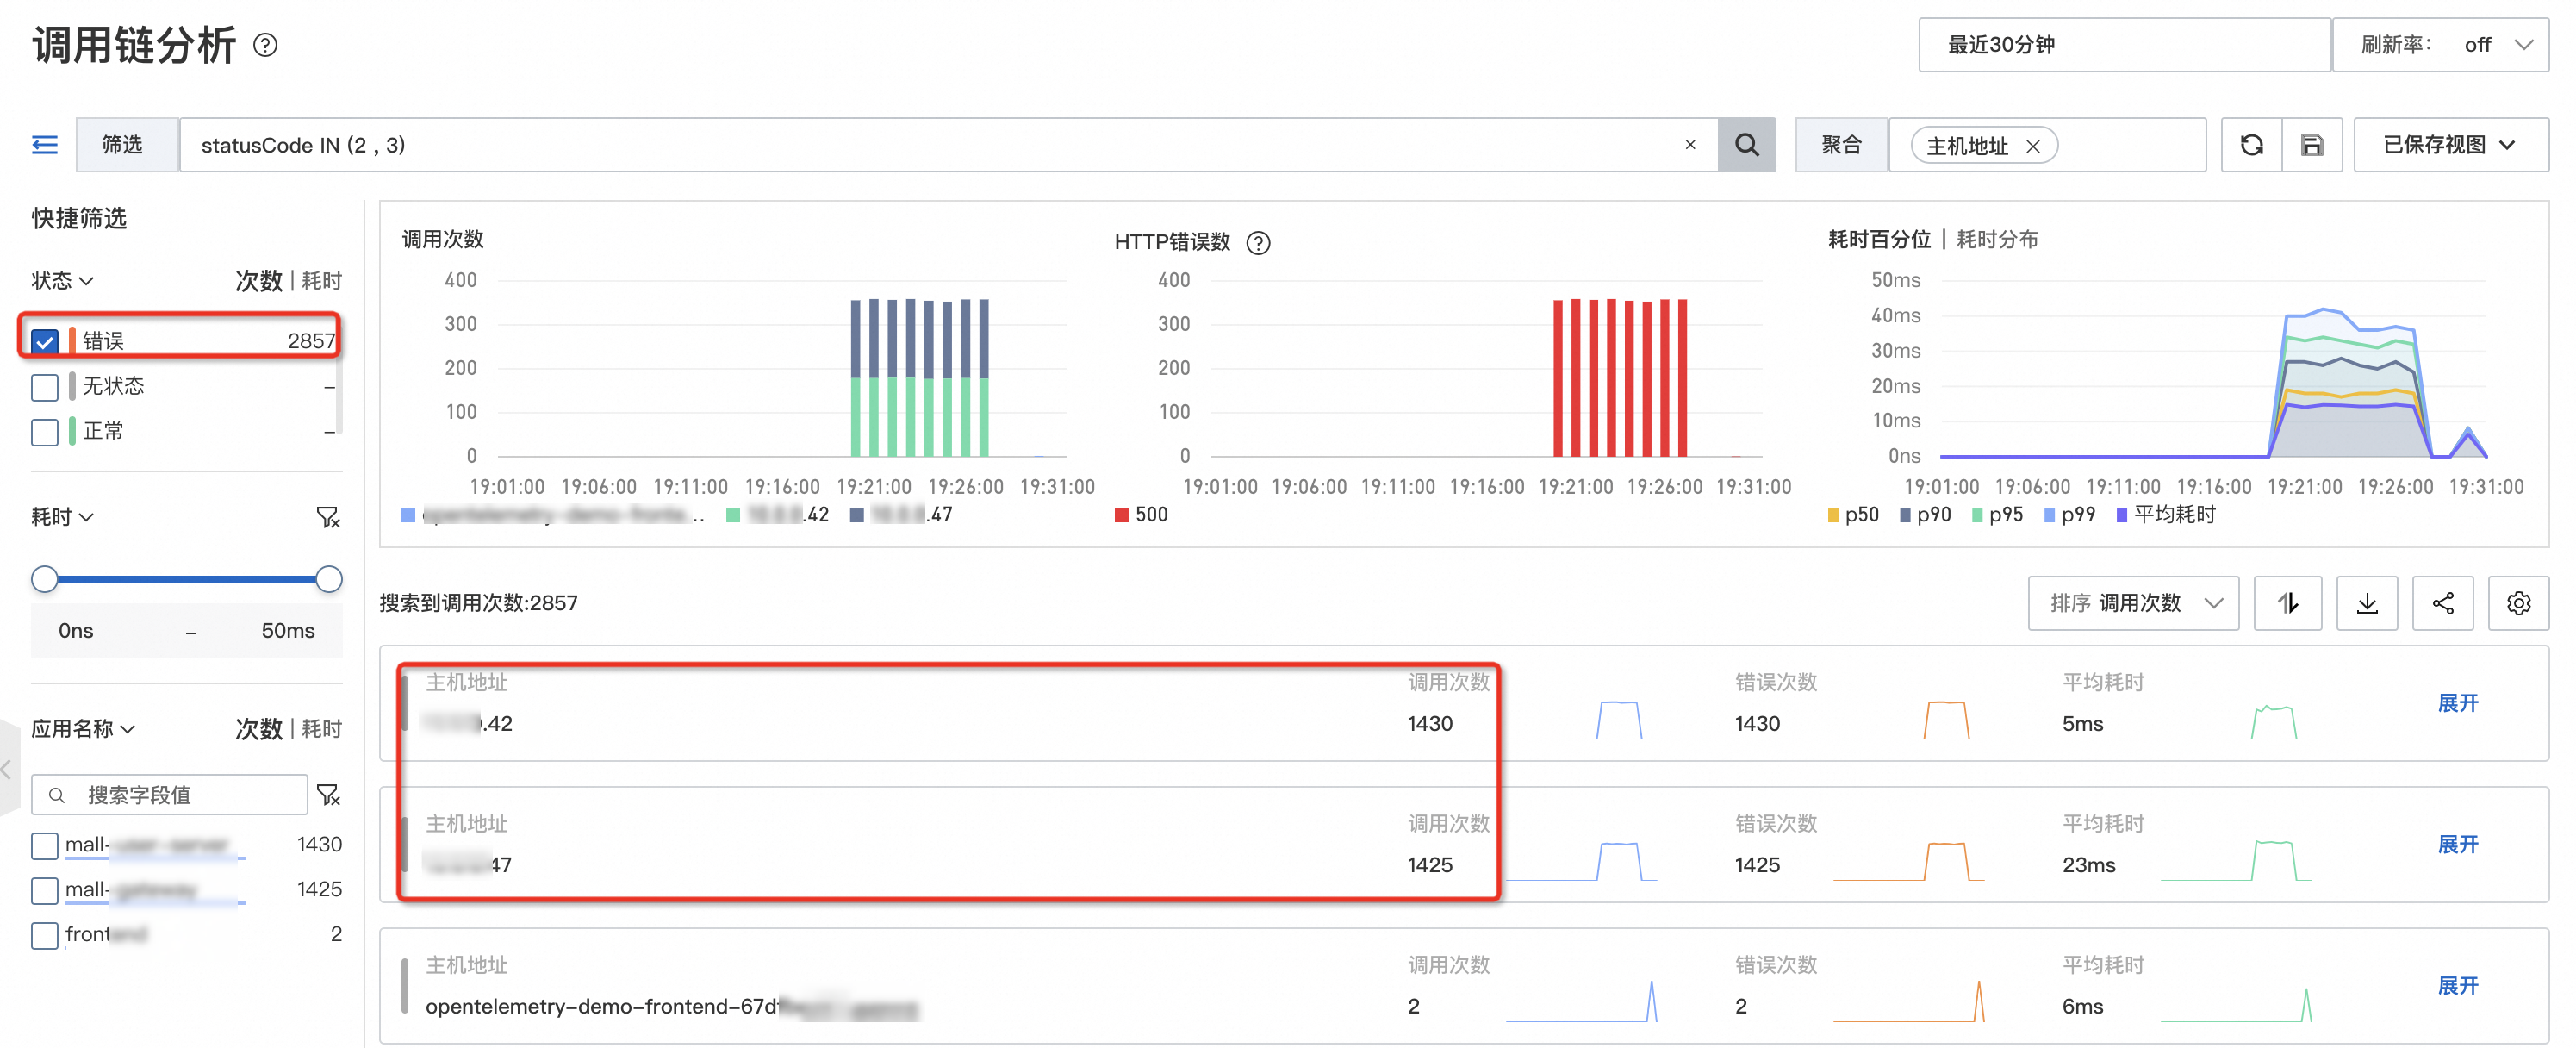Toggle the .42 host legend in 调用次数 chart

778,515
